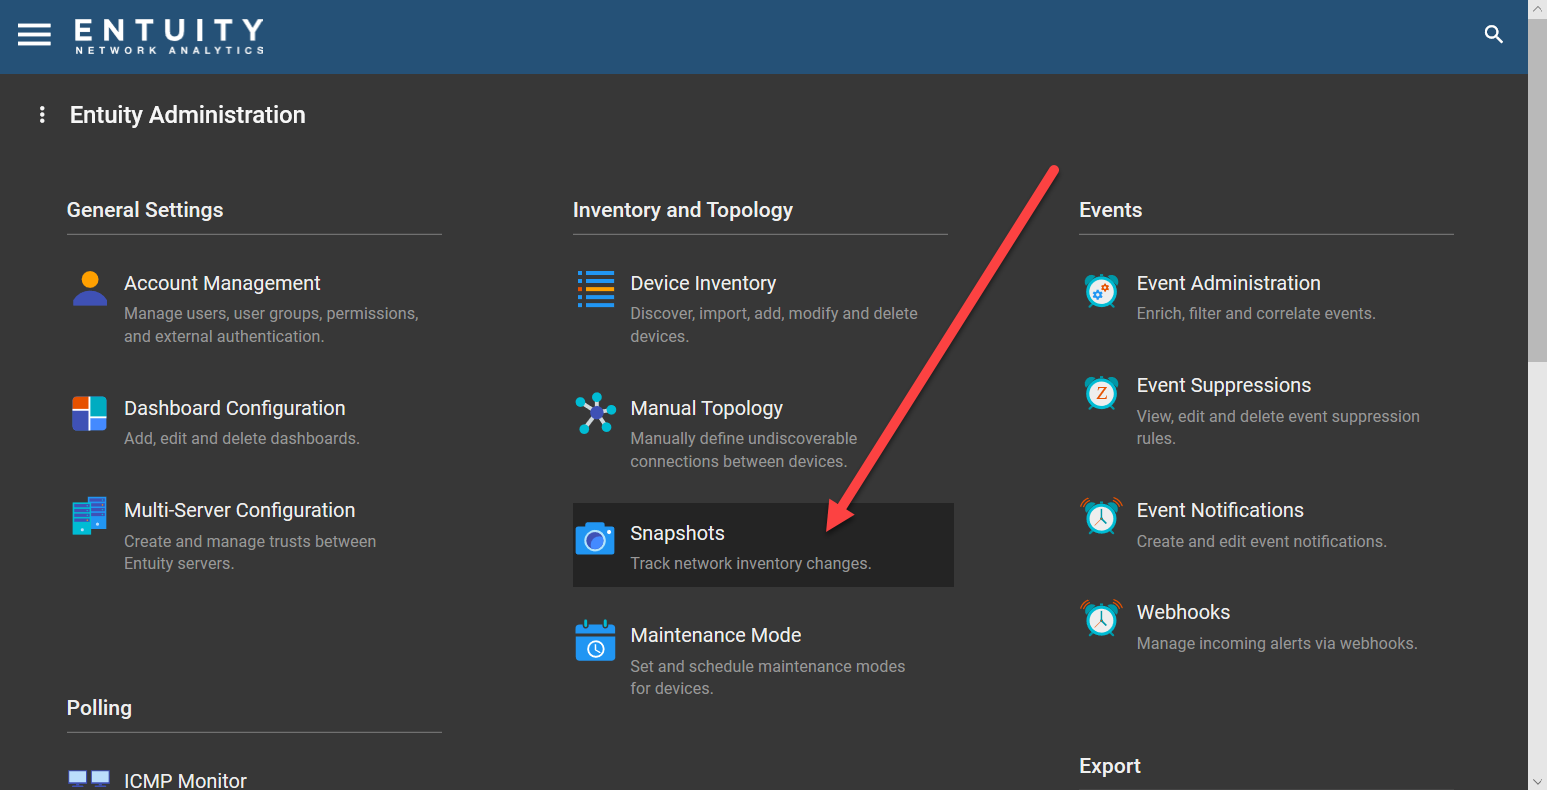Click the scrollbar down arrow
This screenshot has height=790, width=1547.
[x=1537, y=781]
